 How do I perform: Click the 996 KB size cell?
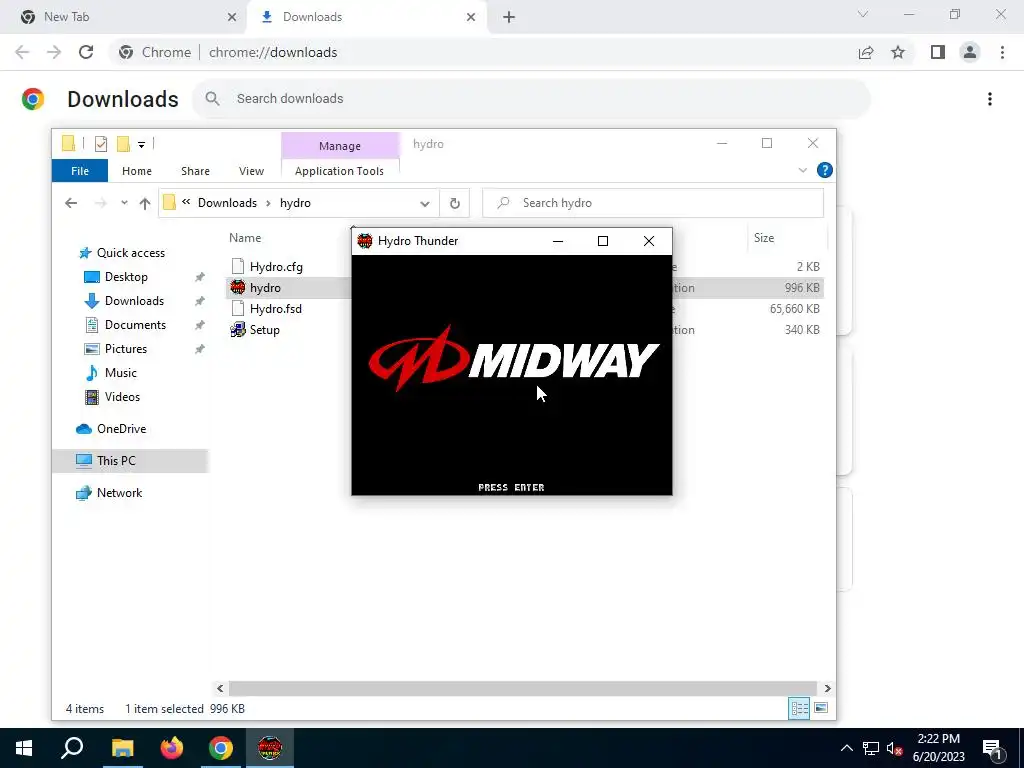click(x=802, y=288)
